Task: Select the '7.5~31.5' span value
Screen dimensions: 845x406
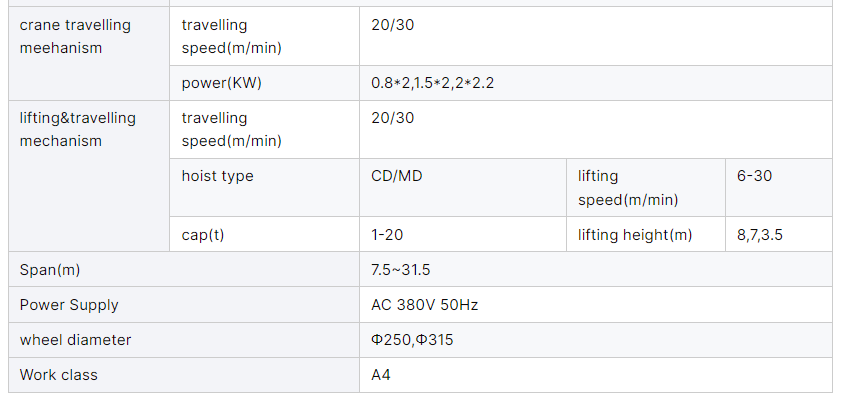Action: [x=400, y=270]
